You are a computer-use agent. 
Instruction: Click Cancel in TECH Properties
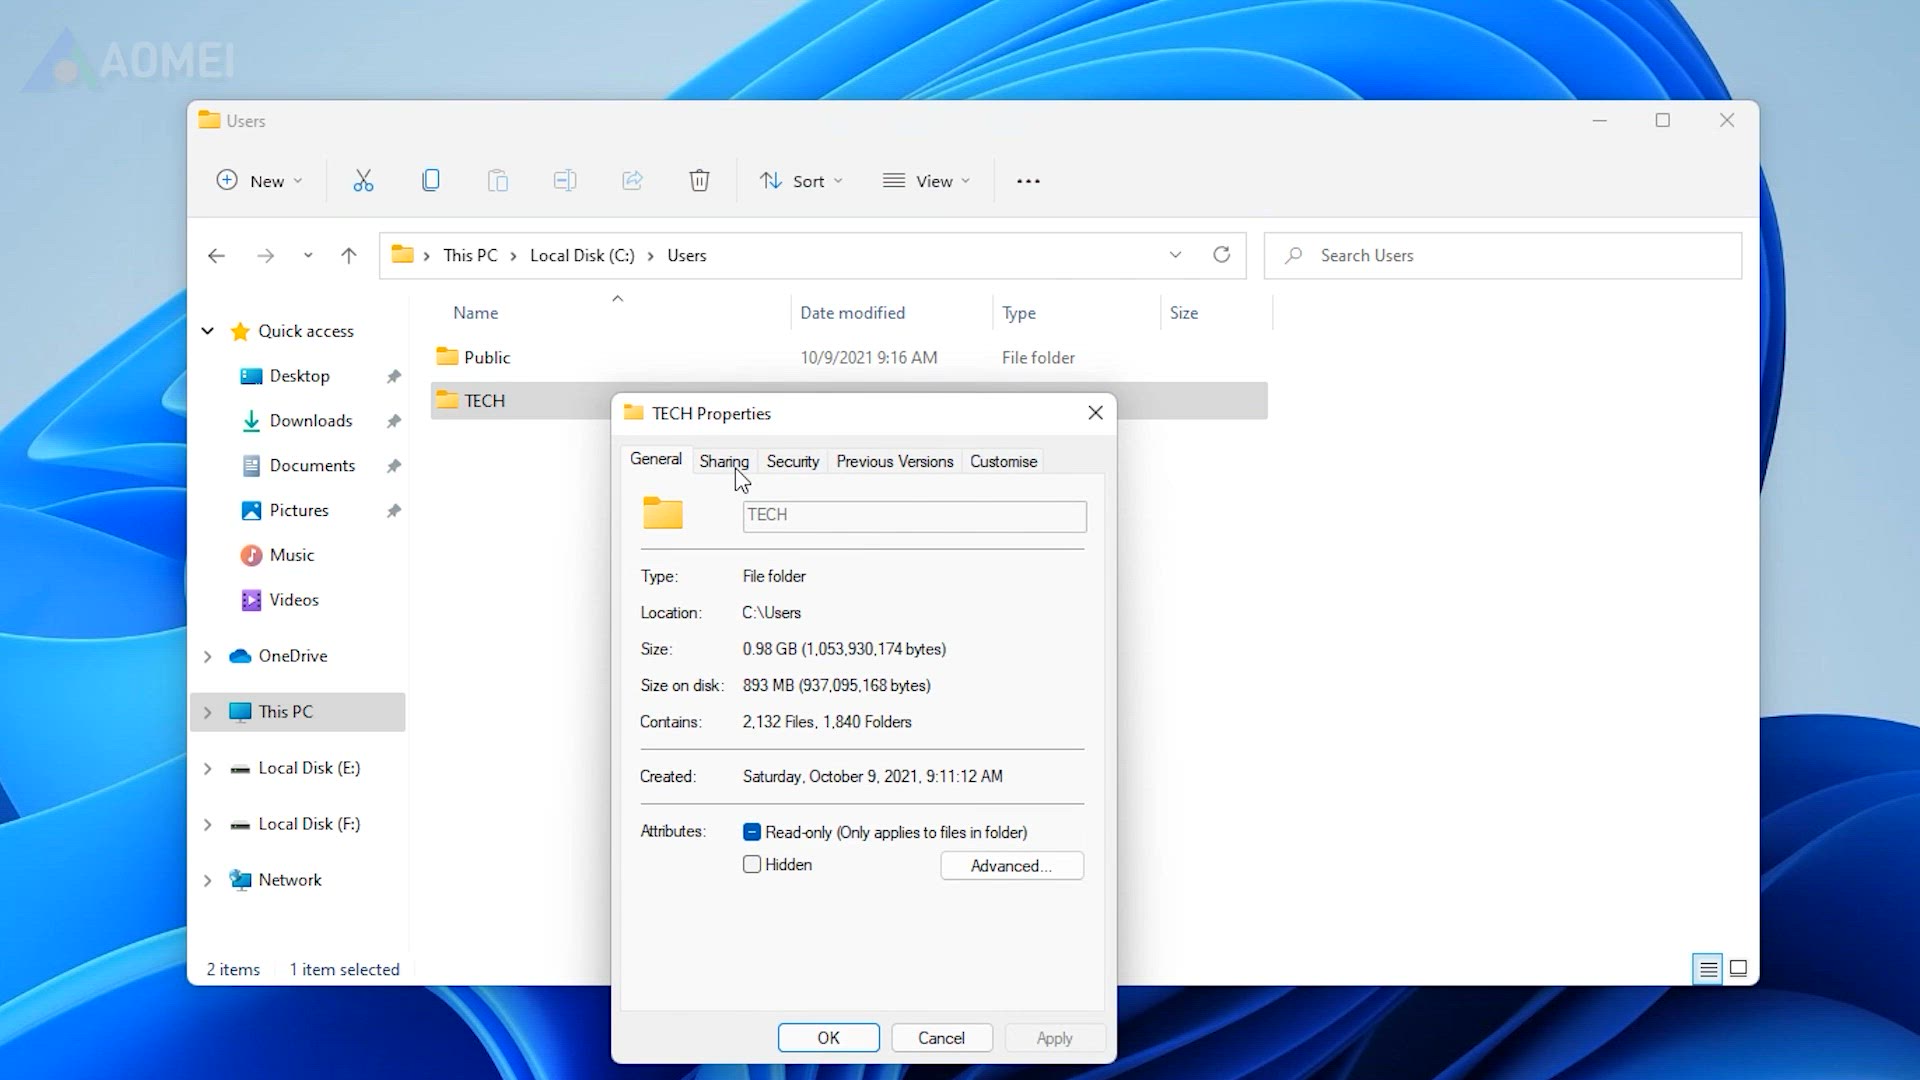(942, 1038)
